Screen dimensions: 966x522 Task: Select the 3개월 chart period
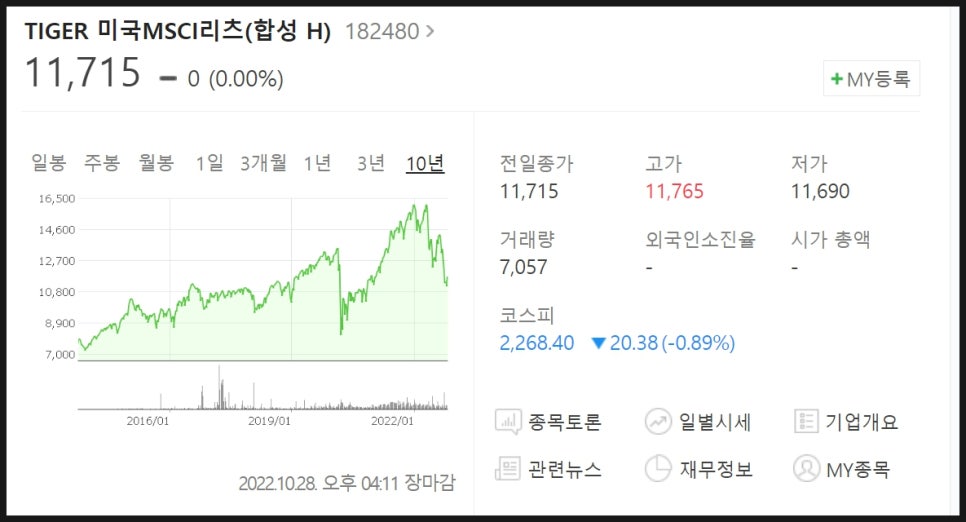coord(264,163)
